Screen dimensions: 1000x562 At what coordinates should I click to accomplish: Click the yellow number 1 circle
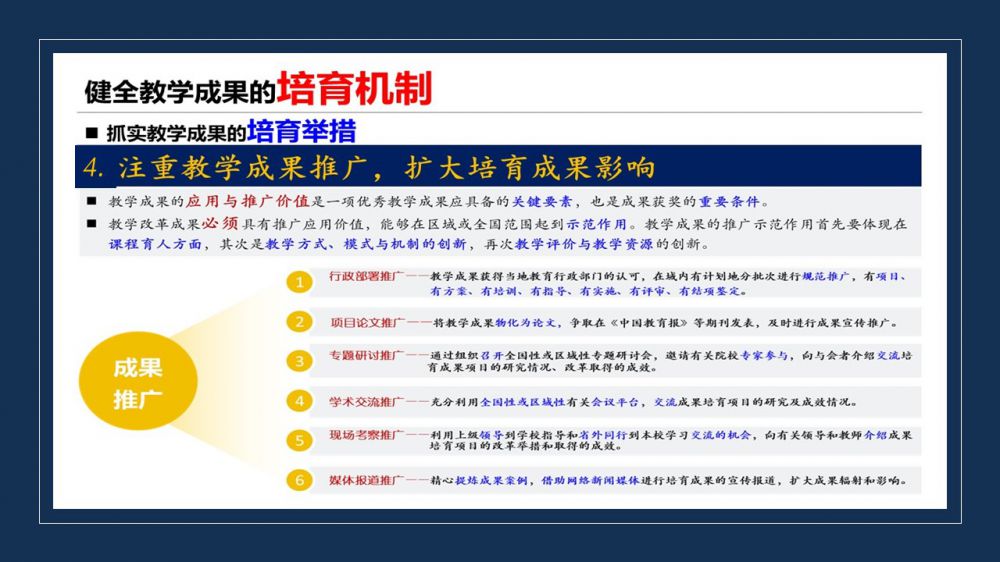click(x=298, y=283)
